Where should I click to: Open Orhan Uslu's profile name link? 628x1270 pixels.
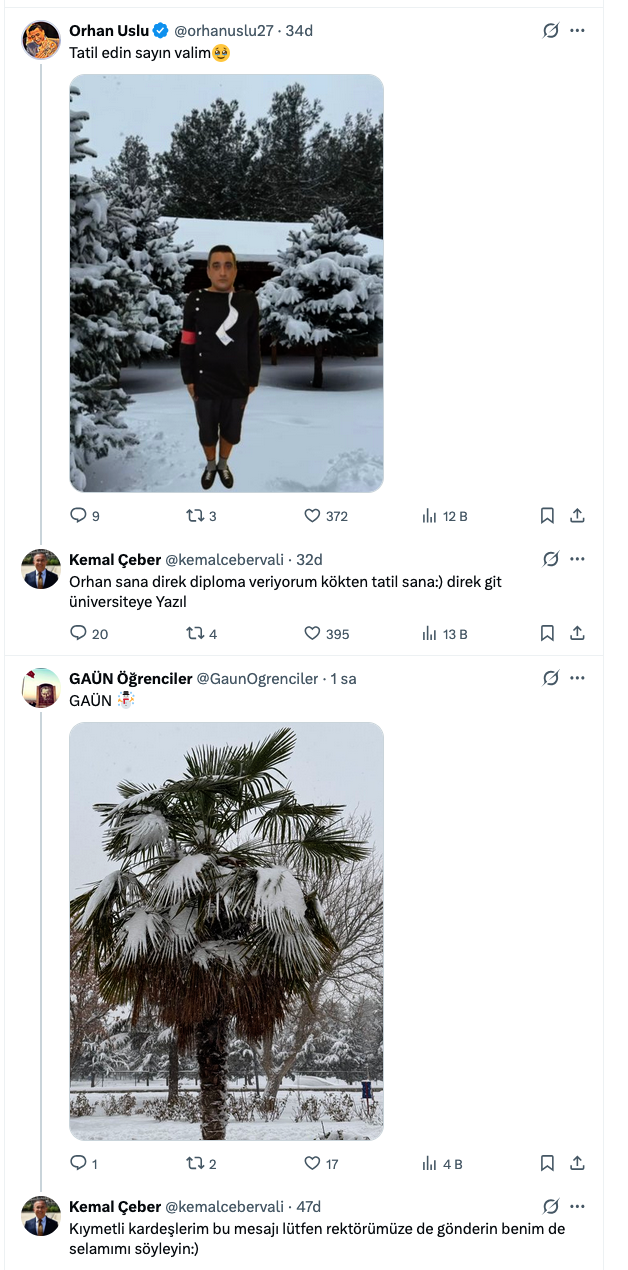108,31
